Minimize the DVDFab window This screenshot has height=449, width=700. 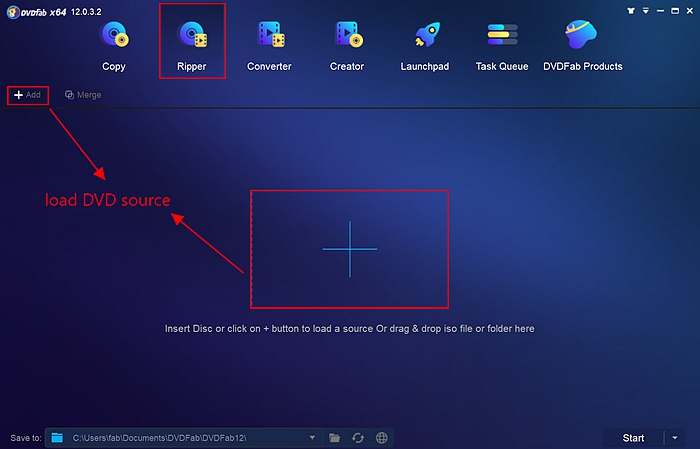coord(660,11)
